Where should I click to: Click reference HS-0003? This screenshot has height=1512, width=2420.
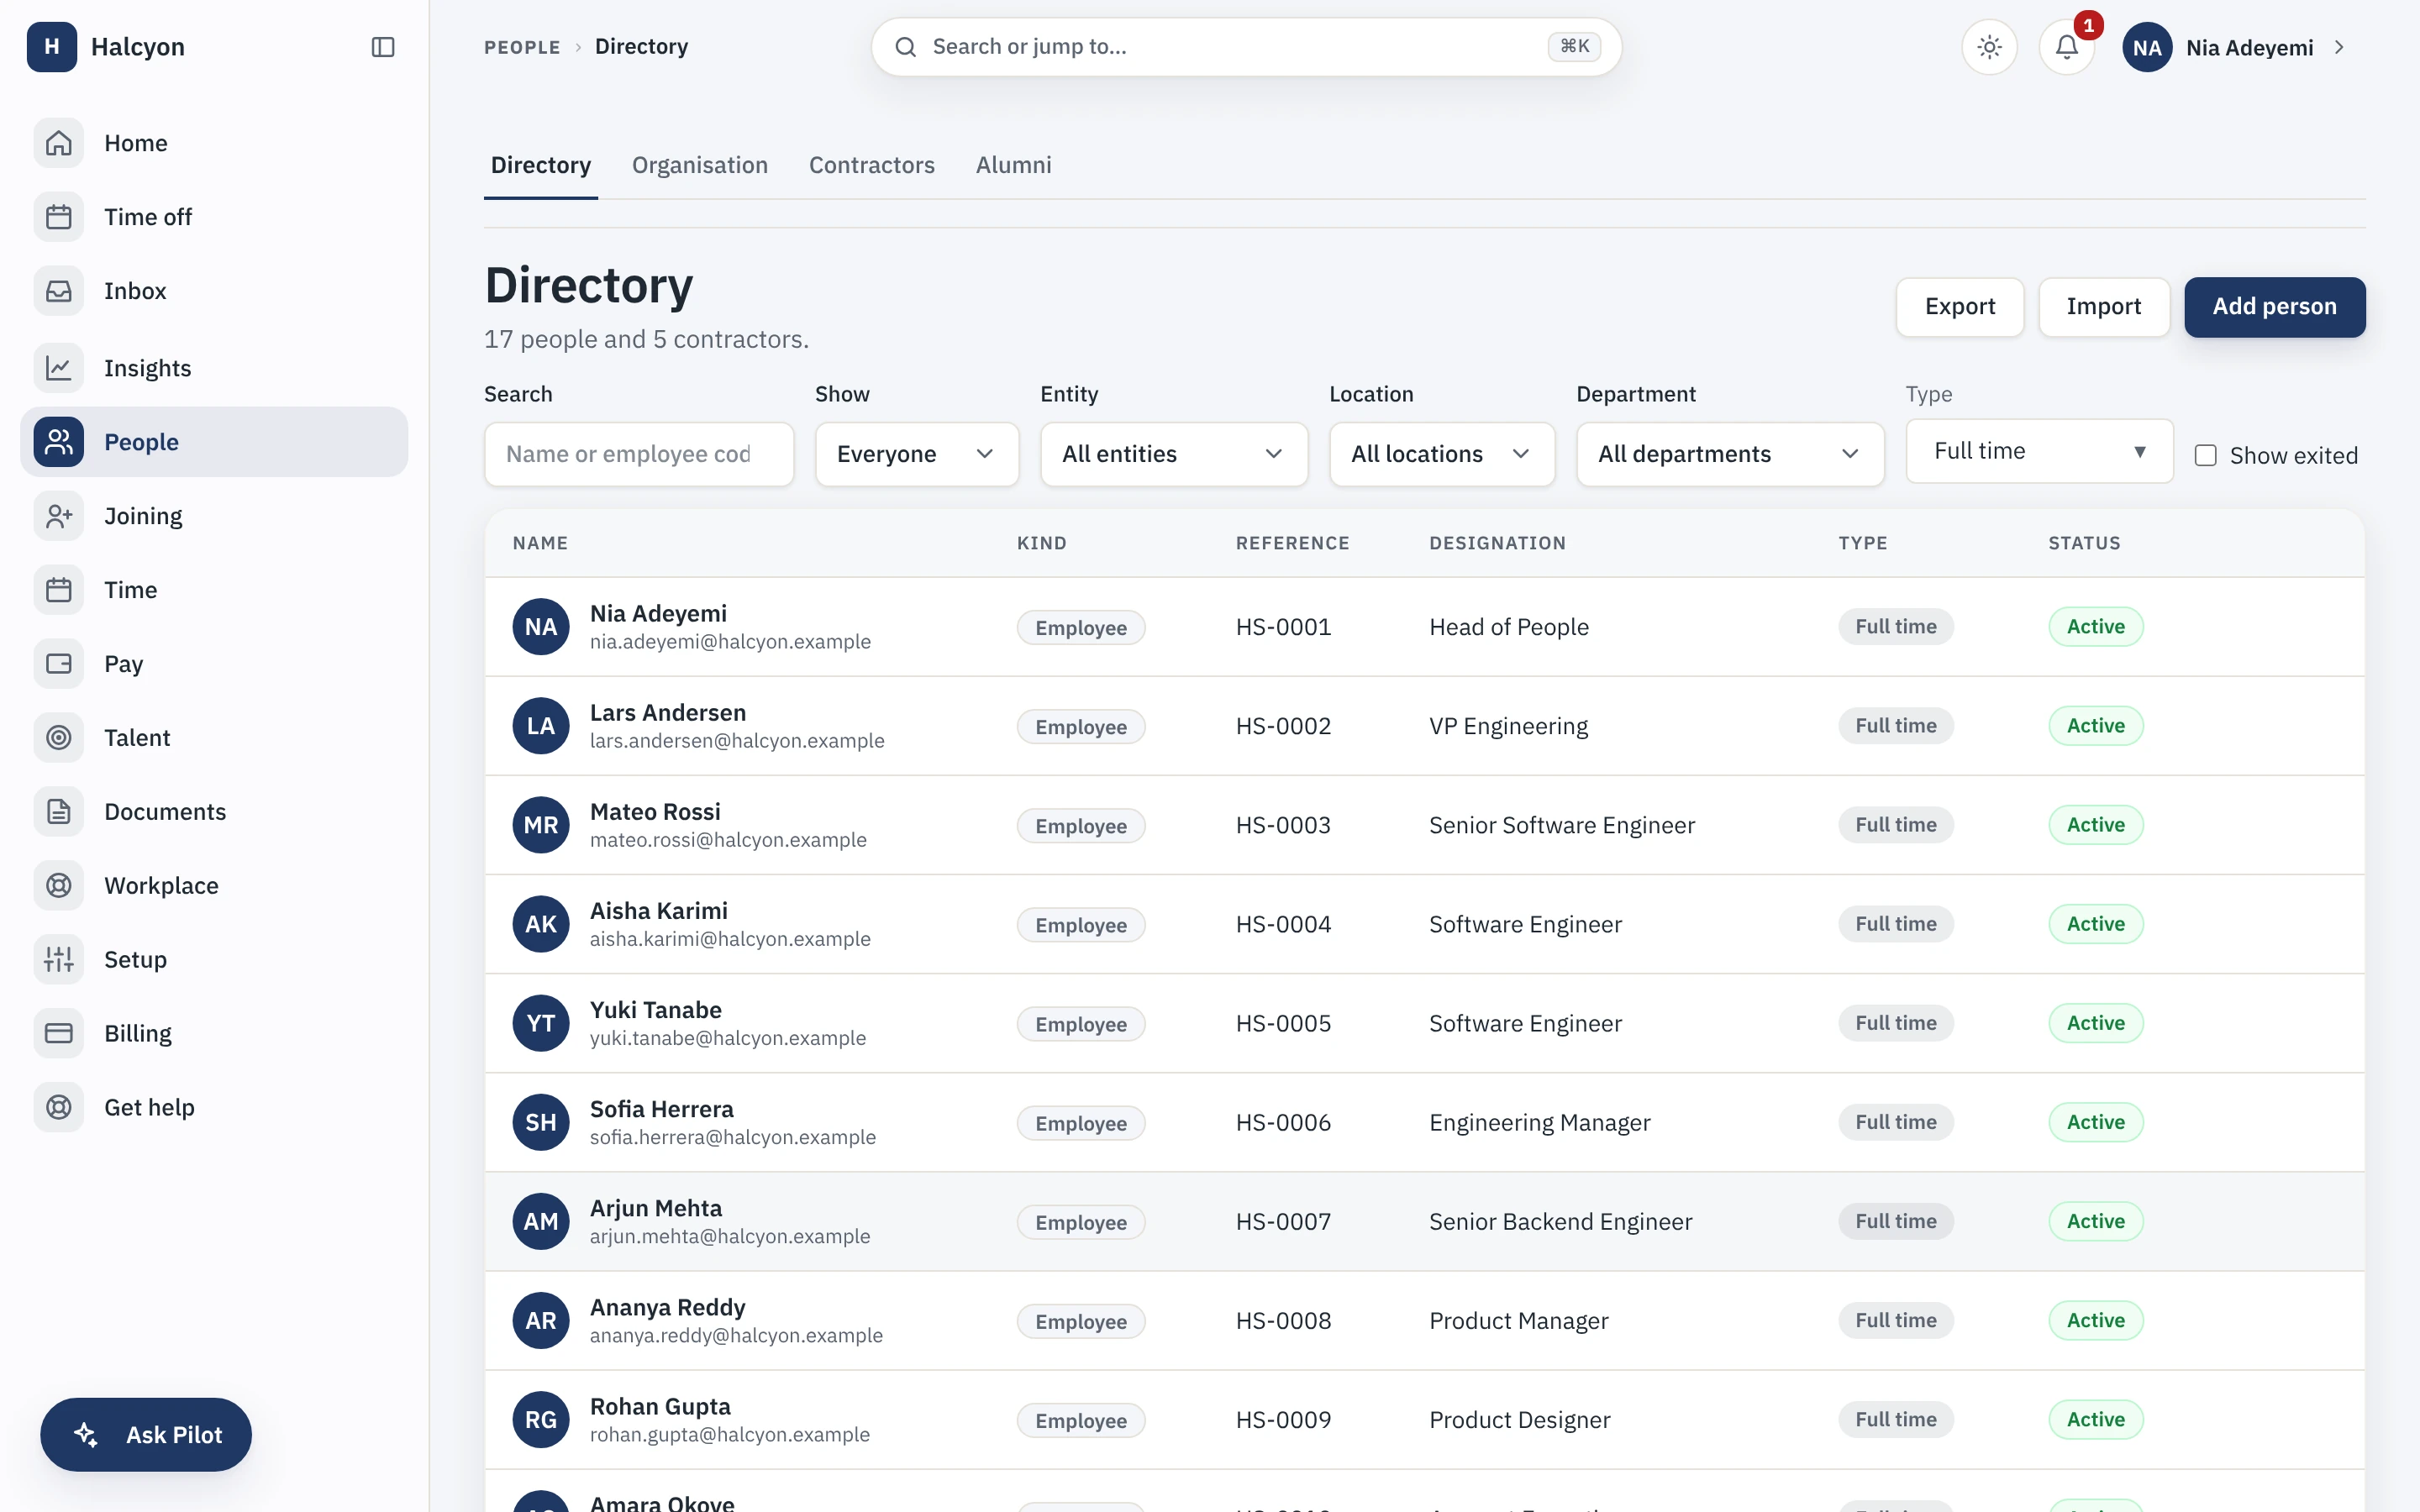point(1283,825)
